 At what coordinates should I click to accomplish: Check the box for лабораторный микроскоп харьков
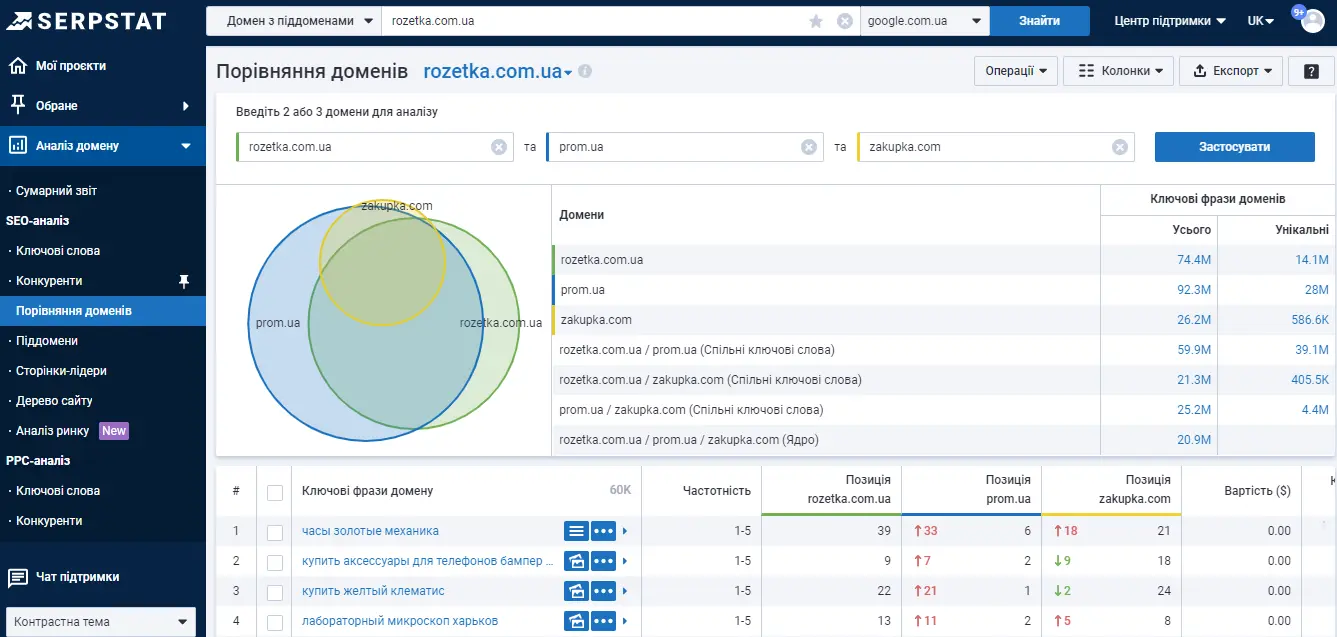pos(275,622)
